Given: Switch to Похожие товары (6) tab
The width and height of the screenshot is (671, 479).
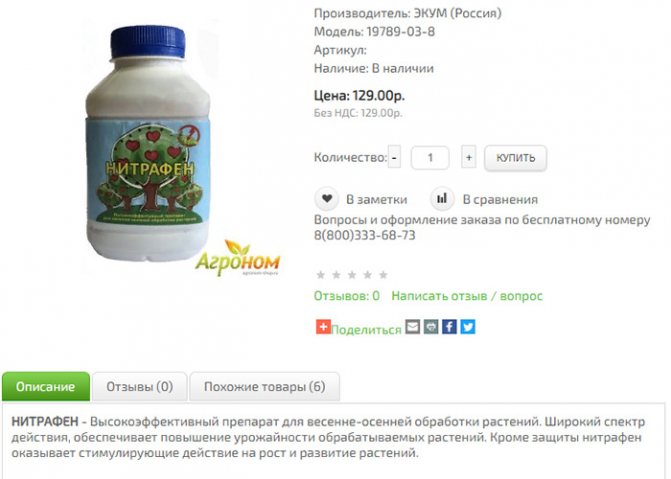Looking at the screenshot, I should (x=264, y=387).
